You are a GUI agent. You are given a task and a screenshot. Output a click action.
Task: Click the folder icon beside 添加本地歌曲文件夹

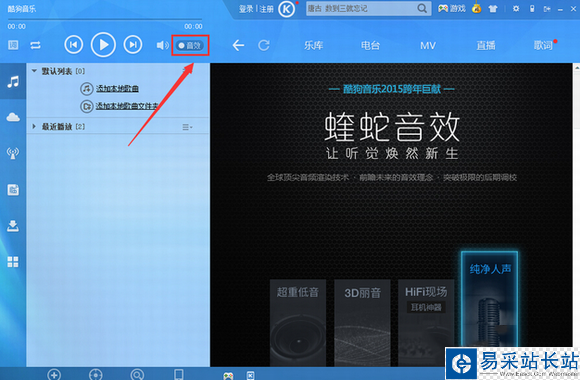click(87, 106)
